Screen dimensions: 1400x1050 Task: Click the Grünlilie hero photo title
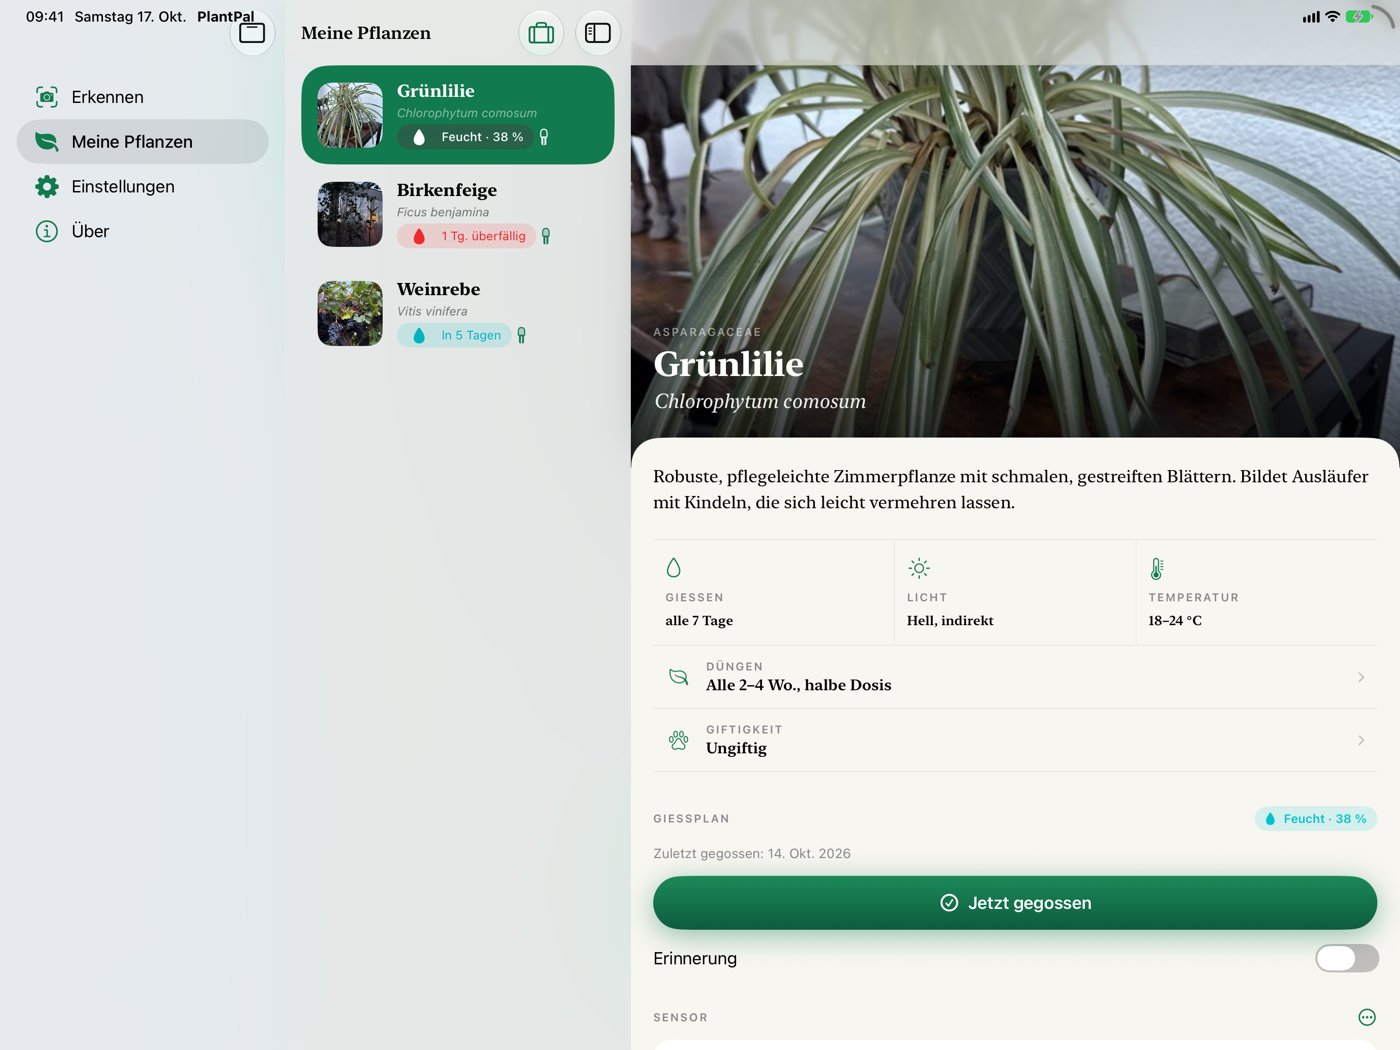[728, 364]
